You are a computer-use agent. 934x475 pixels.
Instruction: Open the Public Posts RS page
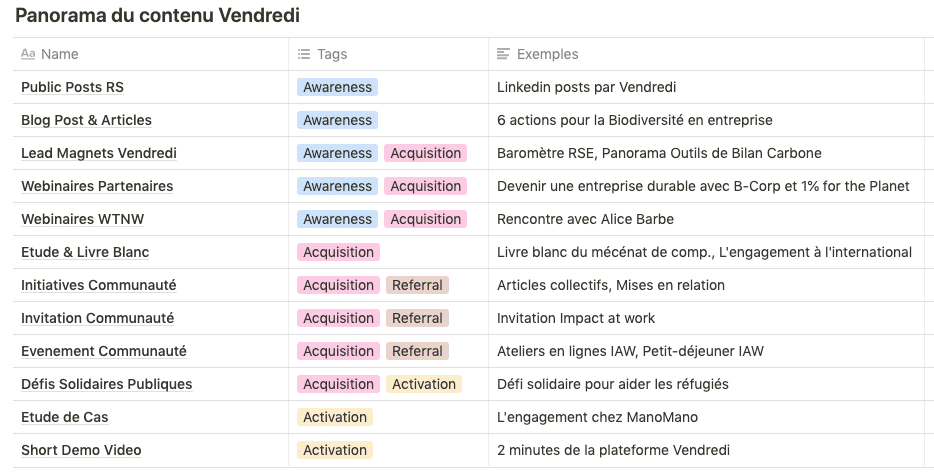click(x=72, y=87)
